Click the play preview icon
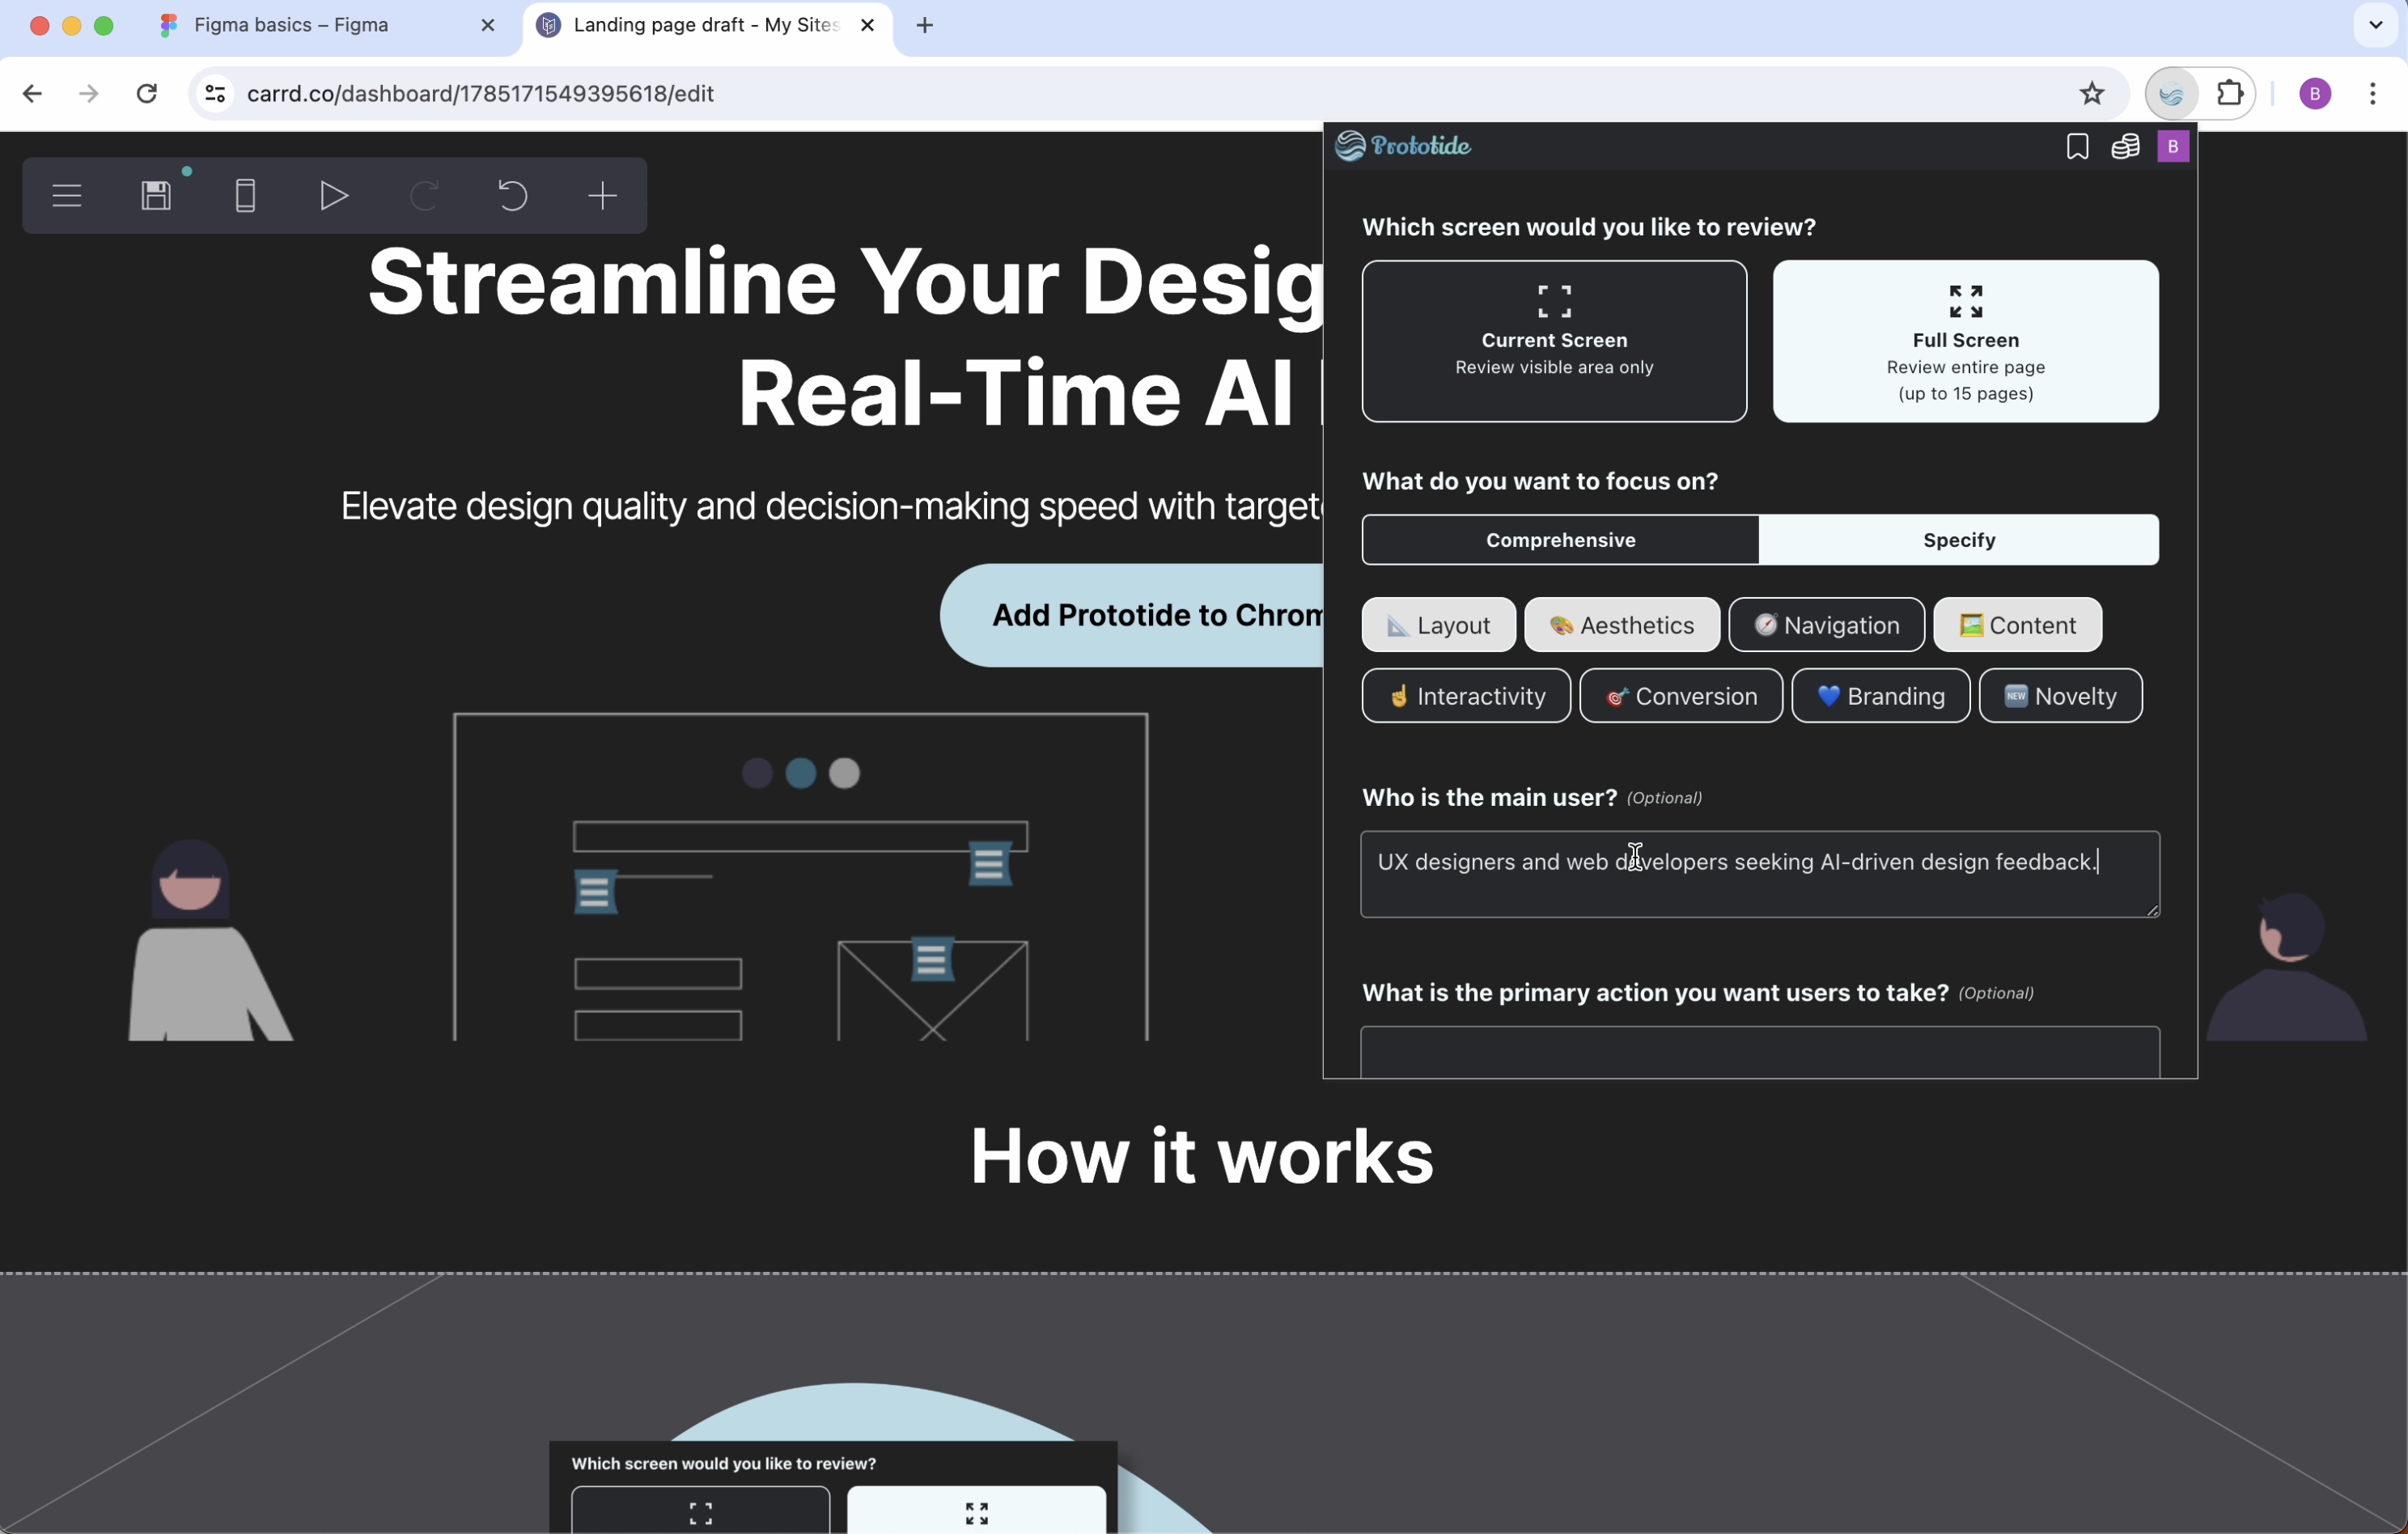Screen dimensions: 2408x1534 (334, 196)
